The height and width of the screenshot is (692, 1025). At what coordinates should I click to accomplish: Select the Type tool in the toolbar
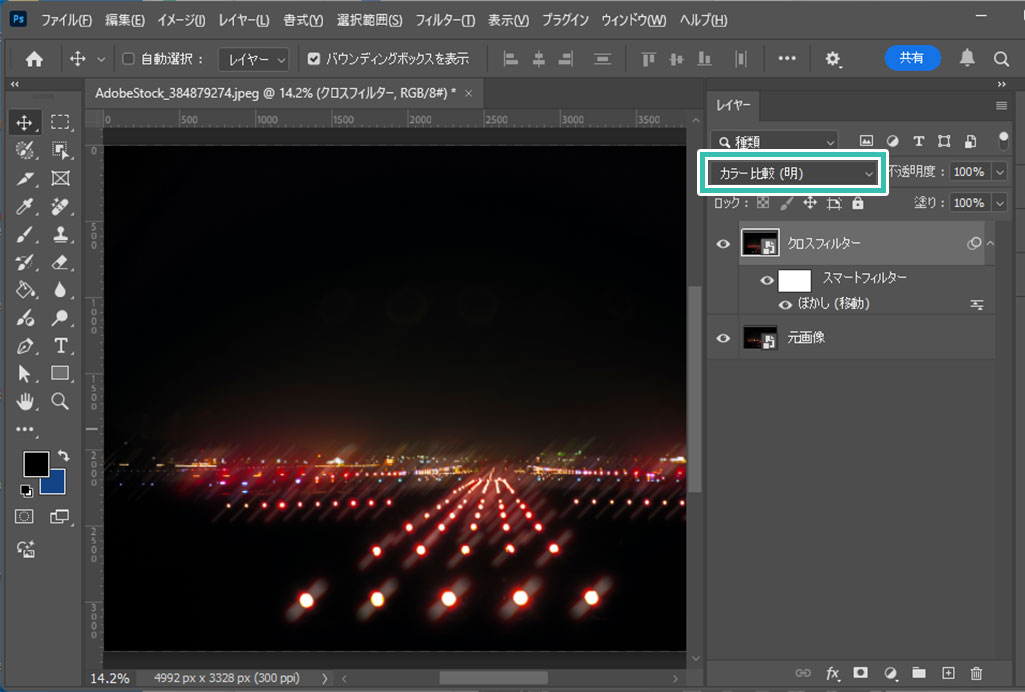coord(60,346)
